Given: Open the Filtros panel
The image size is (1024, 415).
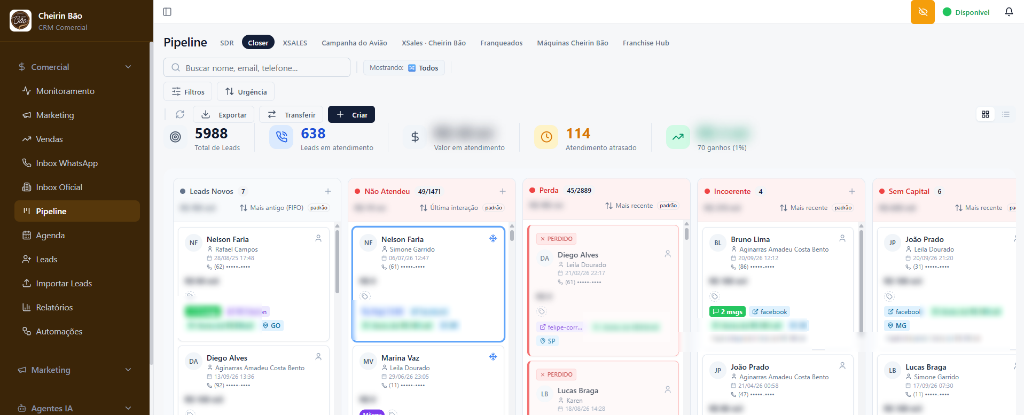Looking at the screenshot, I should [x=187, y=92].
